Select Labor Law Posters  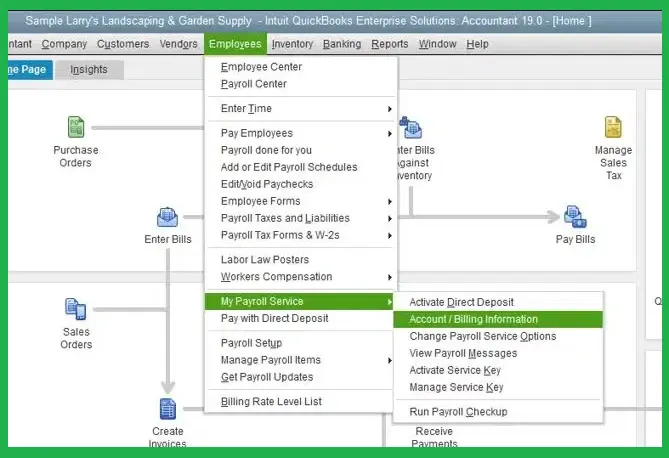301,260
